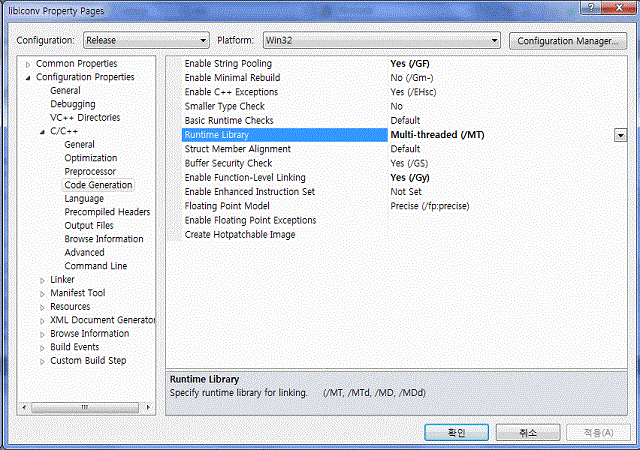The image size is (640, 450).
Task: Expand the XML Document Generator node
Action: coord(42,321)
